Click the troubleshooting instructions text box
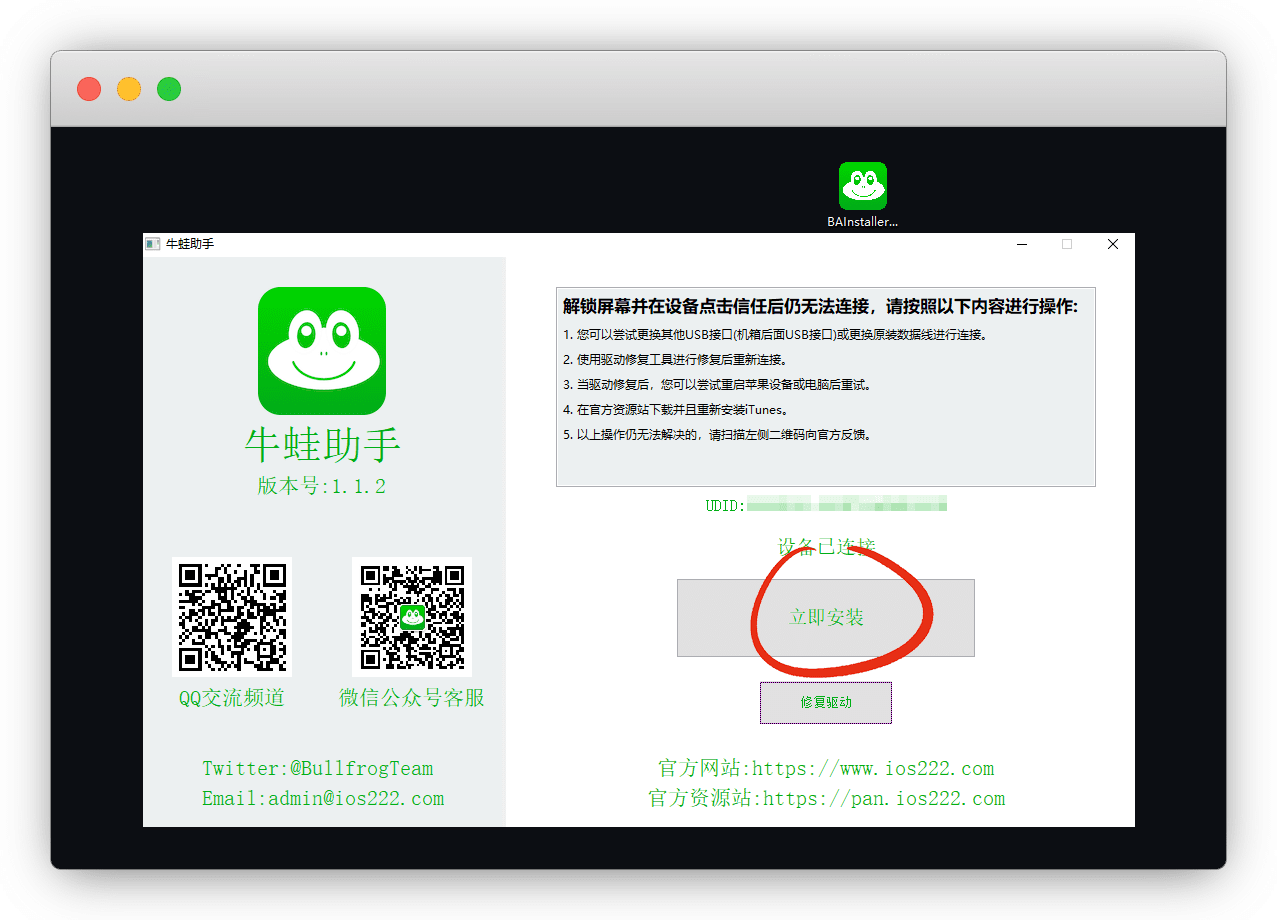This screenshot has height=920, width=1277. tap(825, 386)
